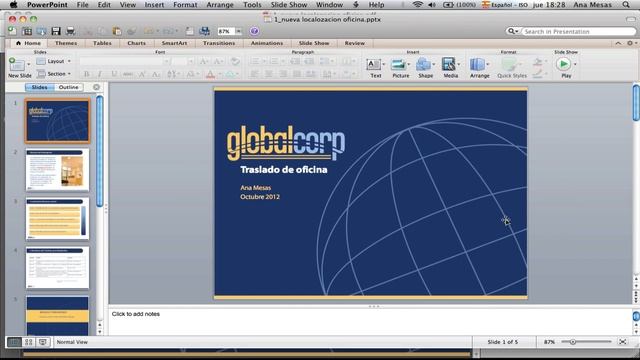The image size is (640, 360).
Task: Open the New Slide dropdown arrow
Action: point(29,64)
